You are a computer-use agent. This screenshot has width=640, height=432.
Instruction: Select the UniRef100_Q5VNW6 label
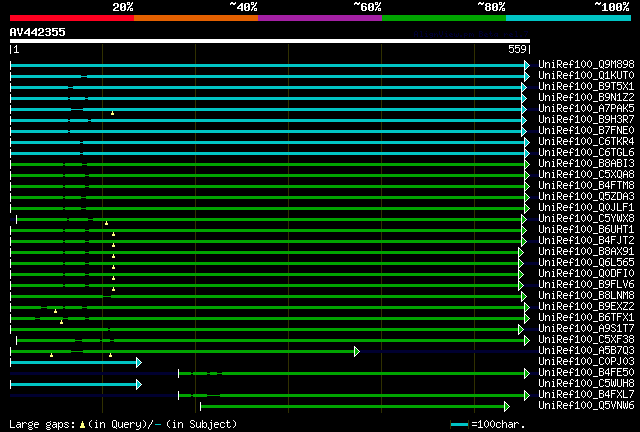point(586,406)
